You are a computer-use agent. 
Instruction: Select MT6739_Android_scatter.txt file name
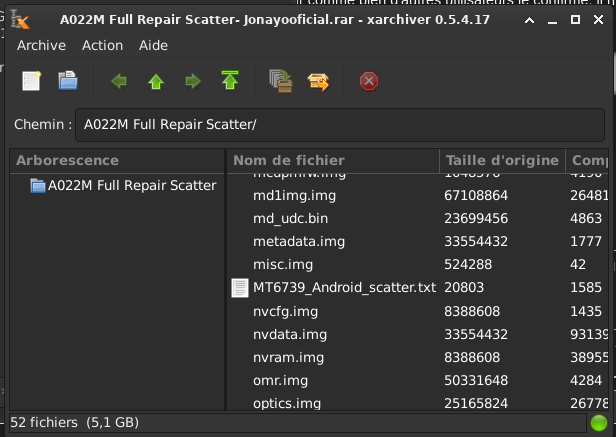pos(344,288)
